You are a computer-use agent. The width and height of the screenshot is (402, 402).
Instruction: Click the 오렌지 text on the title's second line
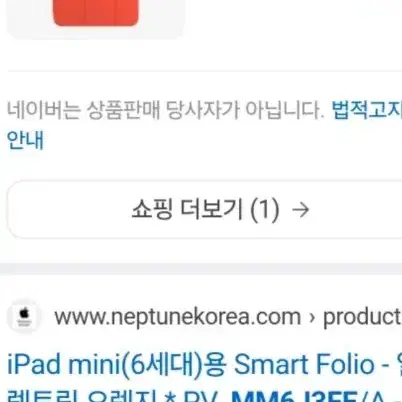[122, 396]
